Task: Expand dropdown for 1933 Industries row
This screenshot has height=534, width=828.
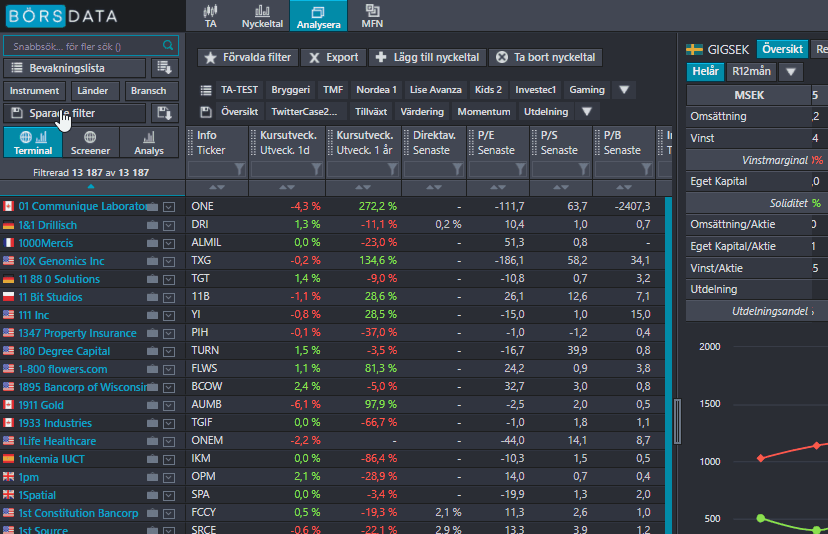Action: coord(168,424)
